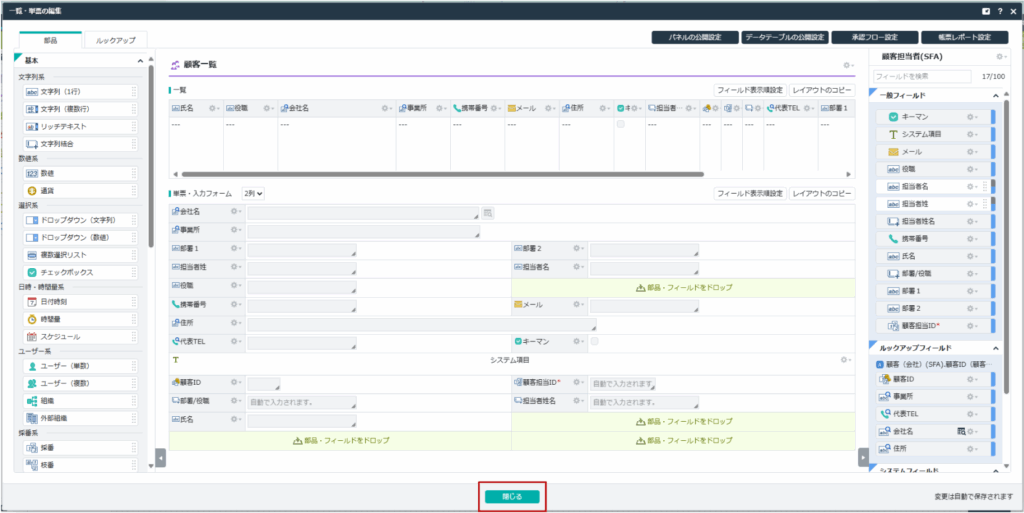Select the 通貨 currency part icon
This screenshot has width=1024, height=513.
click(32, 190)
